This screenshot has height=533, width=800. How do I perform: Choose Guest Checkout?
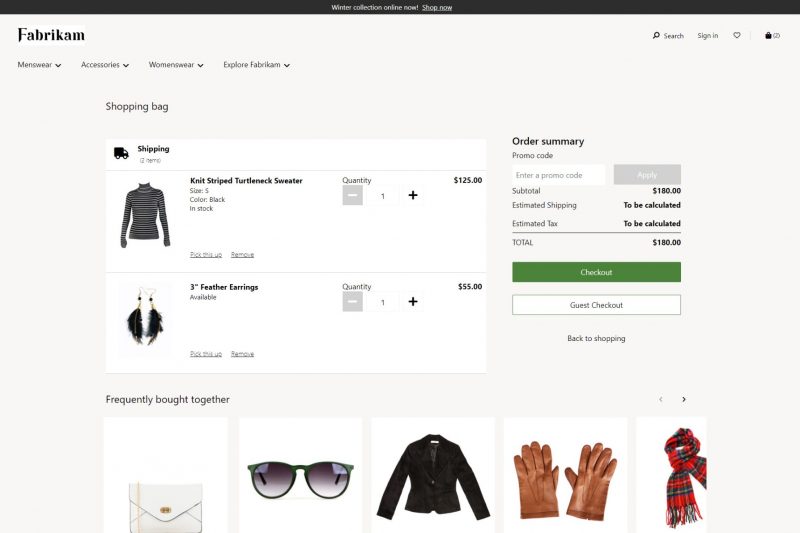coord(596,305)
